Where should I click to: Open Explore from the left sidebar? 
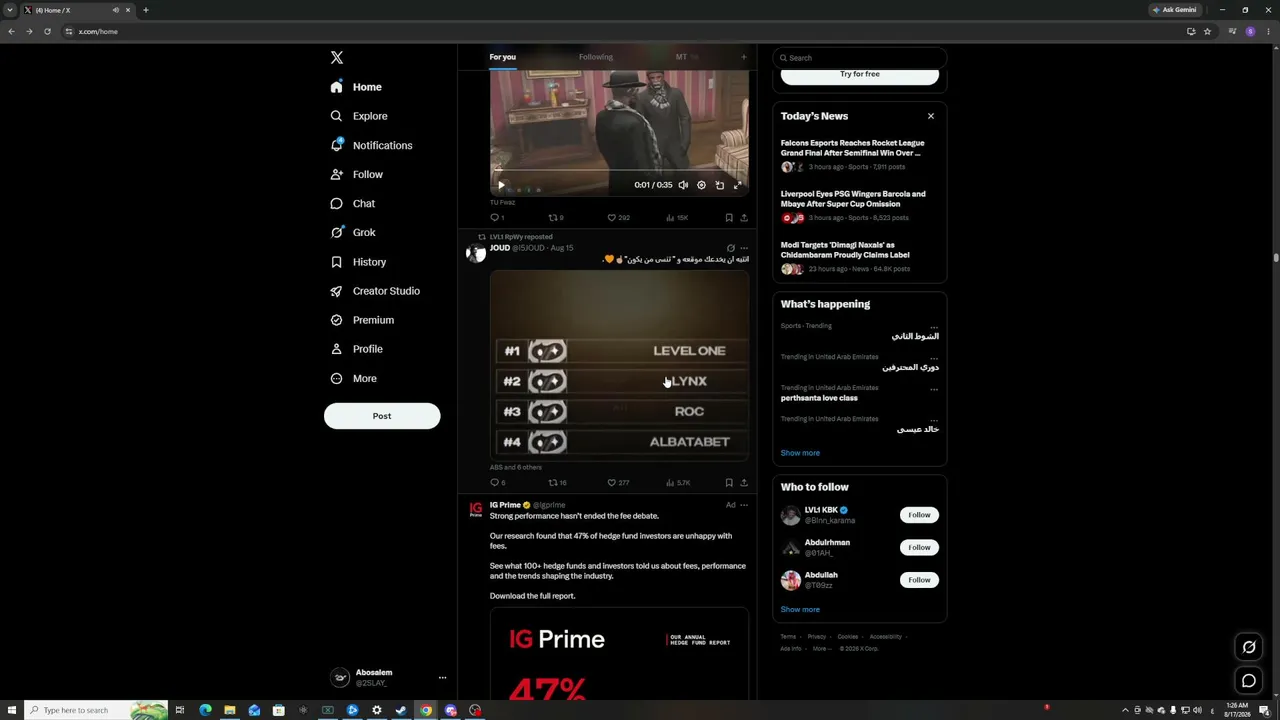point(359,116)
